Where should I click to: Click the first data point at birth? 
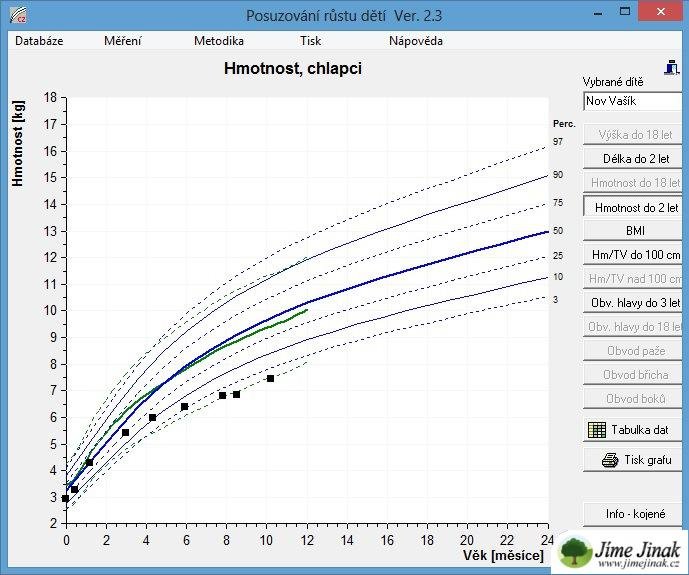point(66,498)
